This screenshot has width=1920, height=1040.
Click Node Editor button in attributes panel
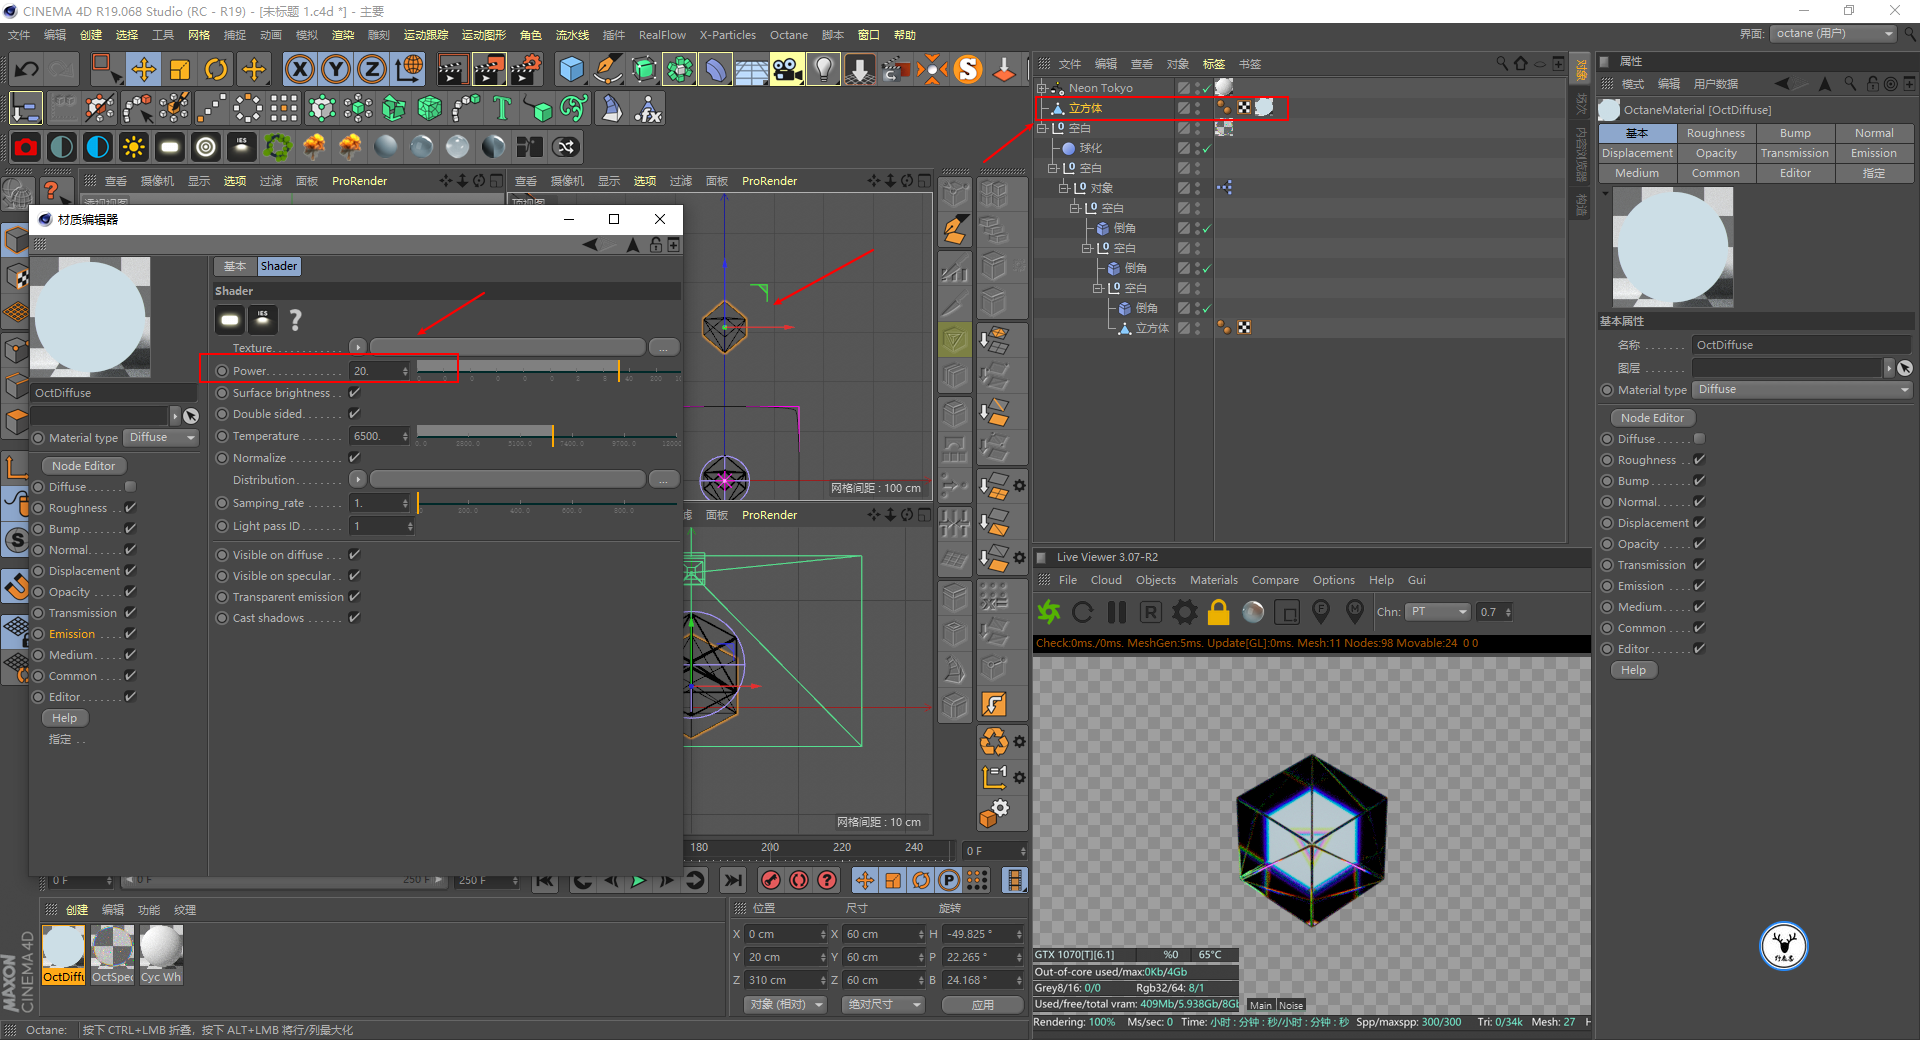tap(1653, 418)
